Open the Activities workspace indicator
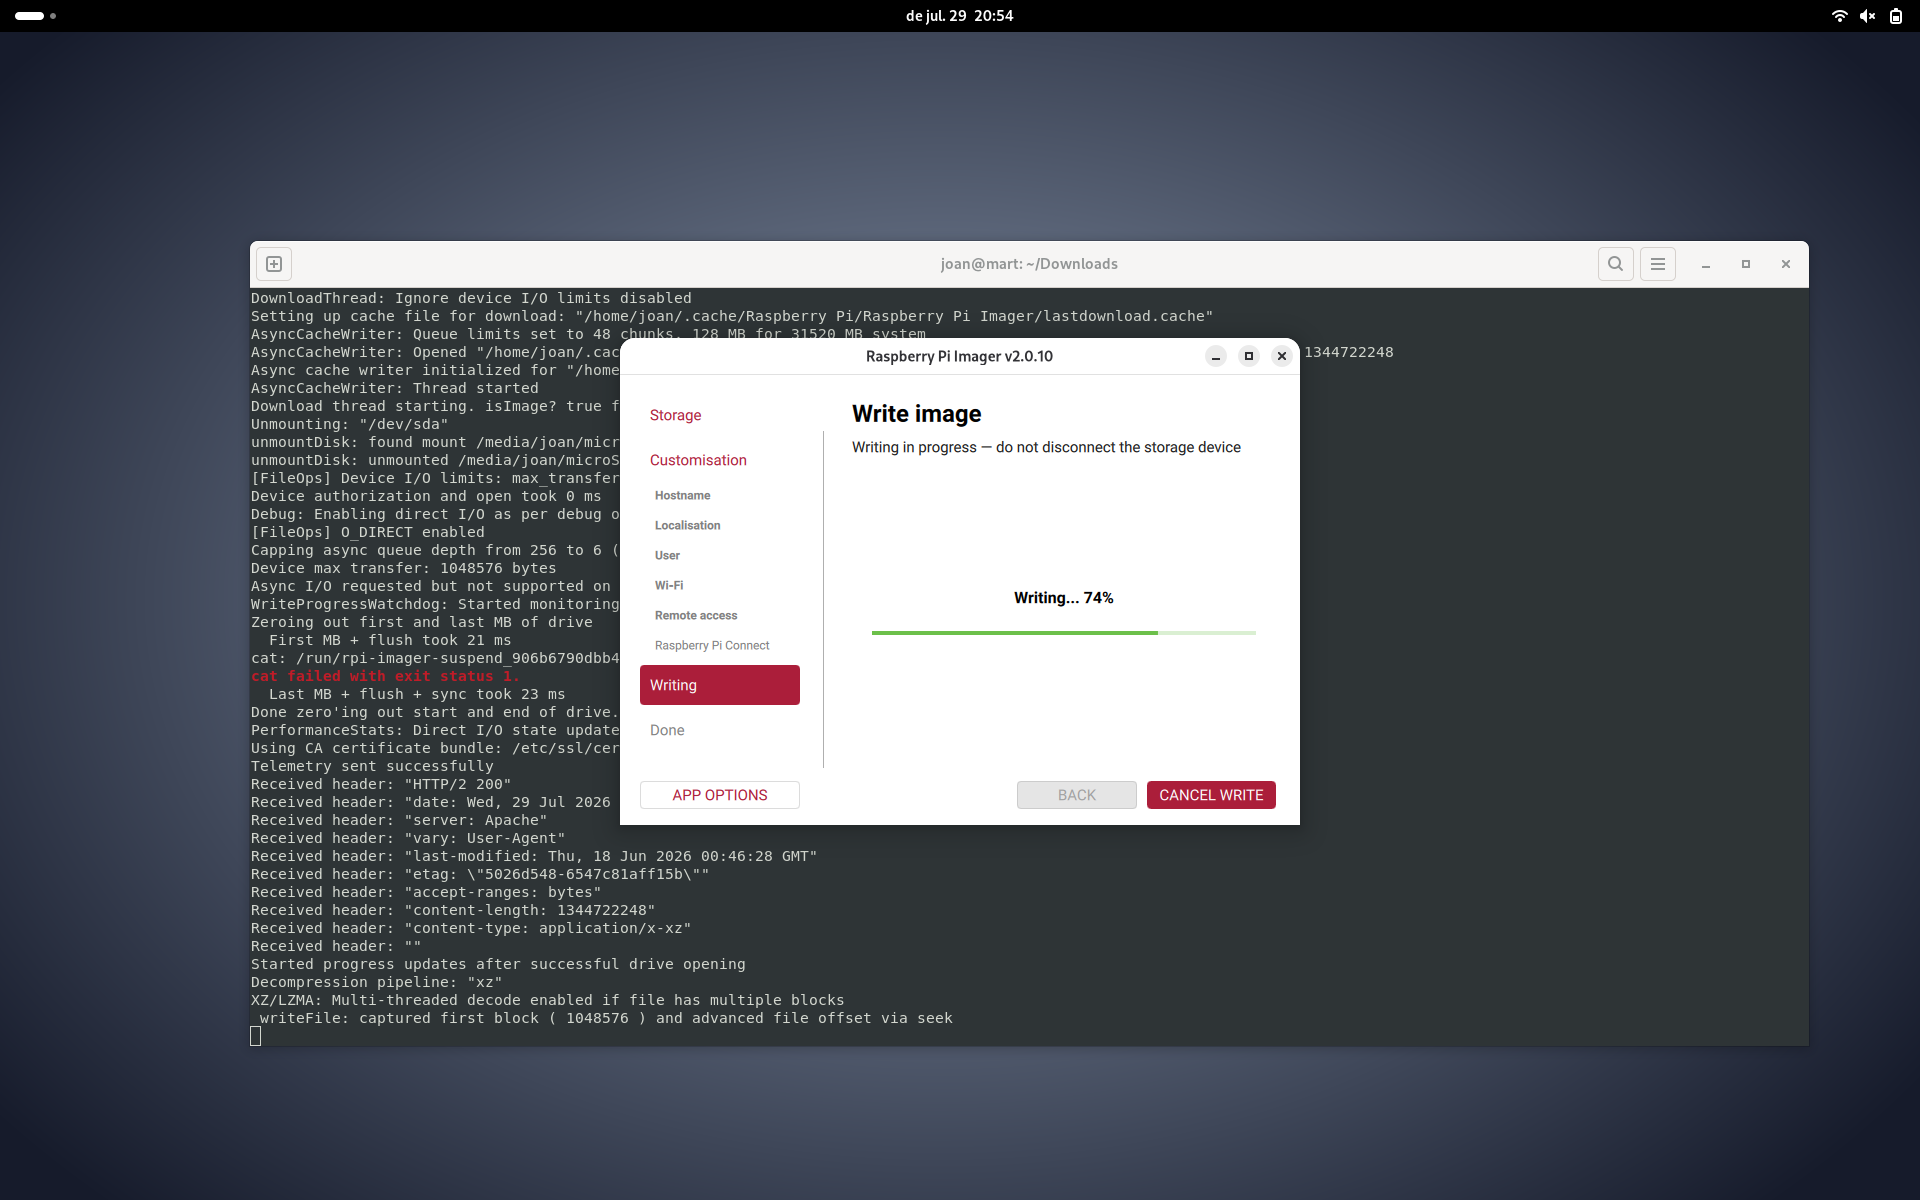The image size is (1920, 1200). click(x=35, y=16)
